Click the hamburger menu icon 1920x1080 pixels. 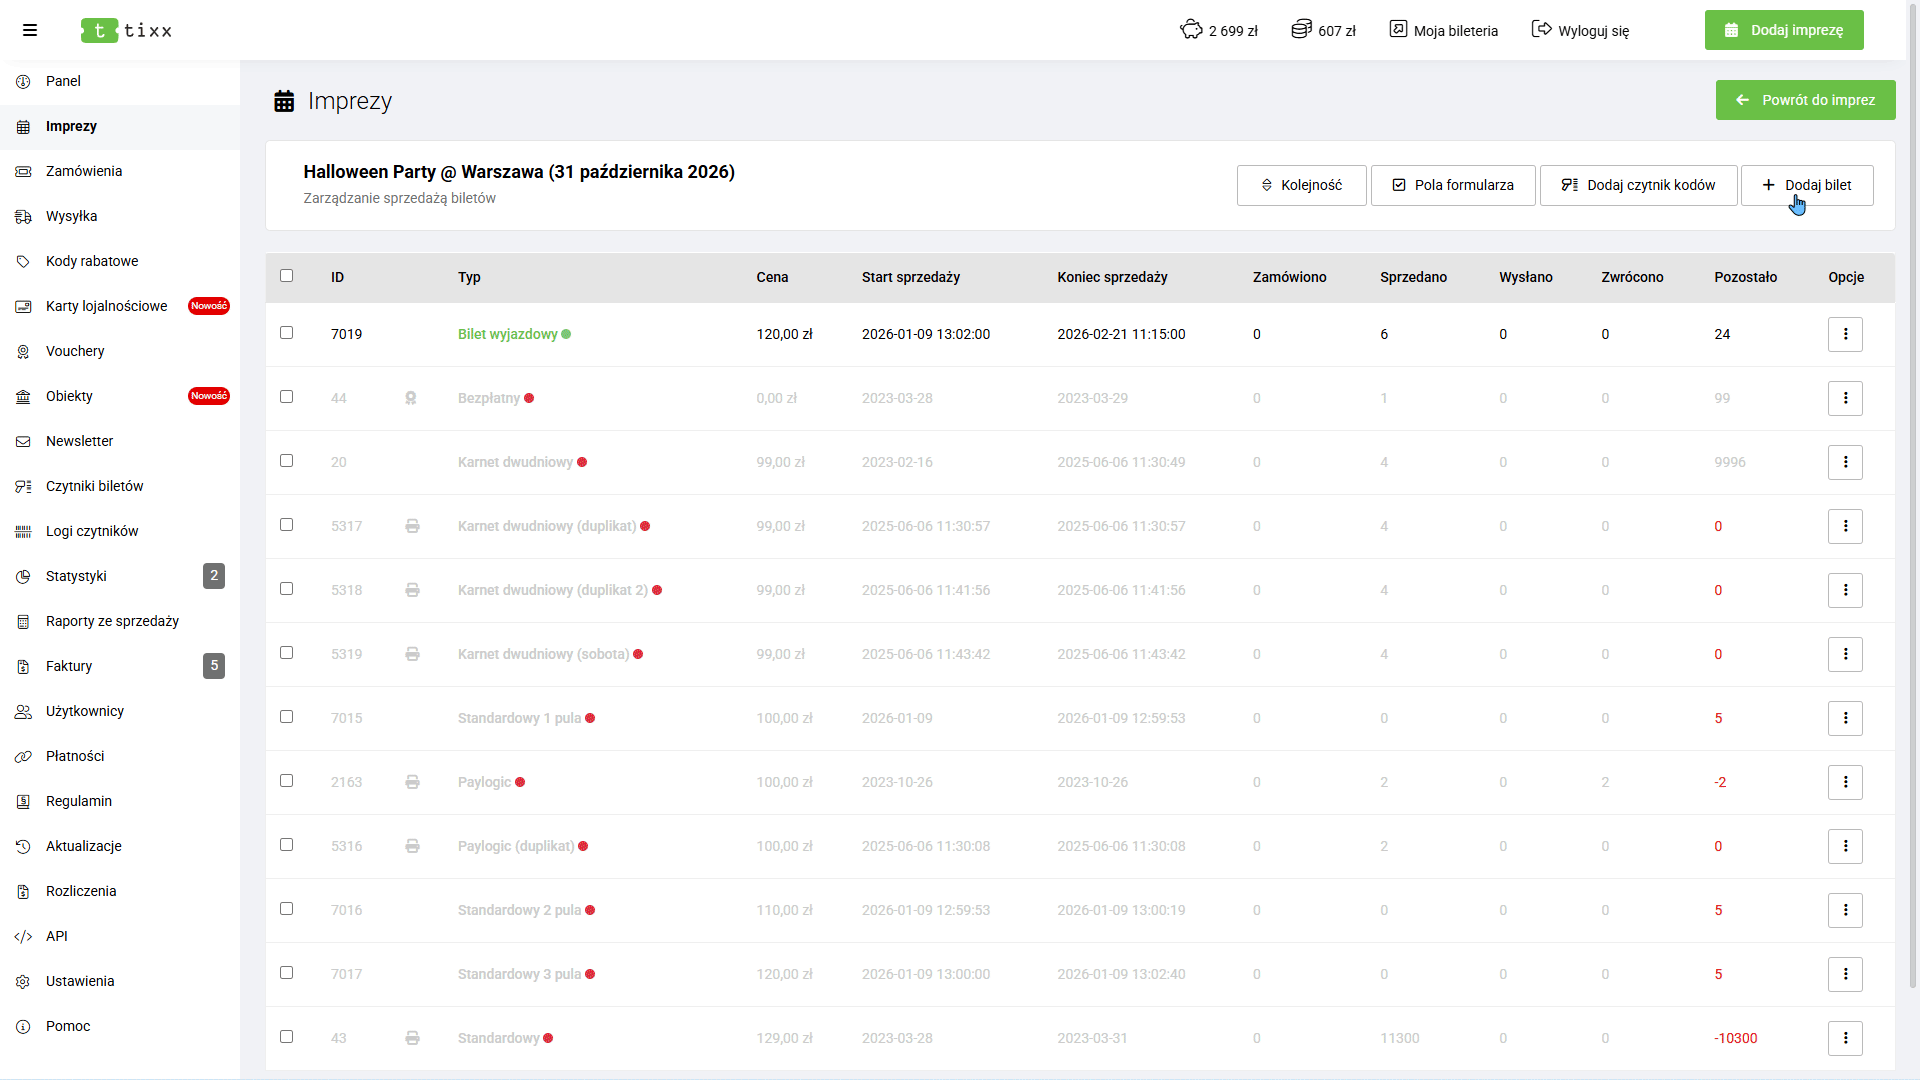[30, 30]
